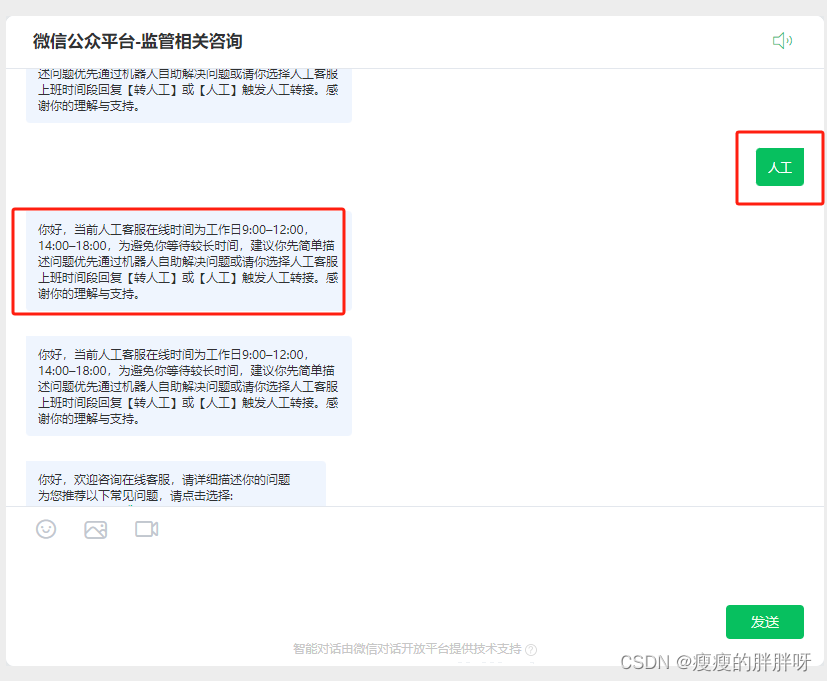The image size is (827, 681).
Task: Click the partially visible top reply bubble
Action: click(x=189, y=95)
